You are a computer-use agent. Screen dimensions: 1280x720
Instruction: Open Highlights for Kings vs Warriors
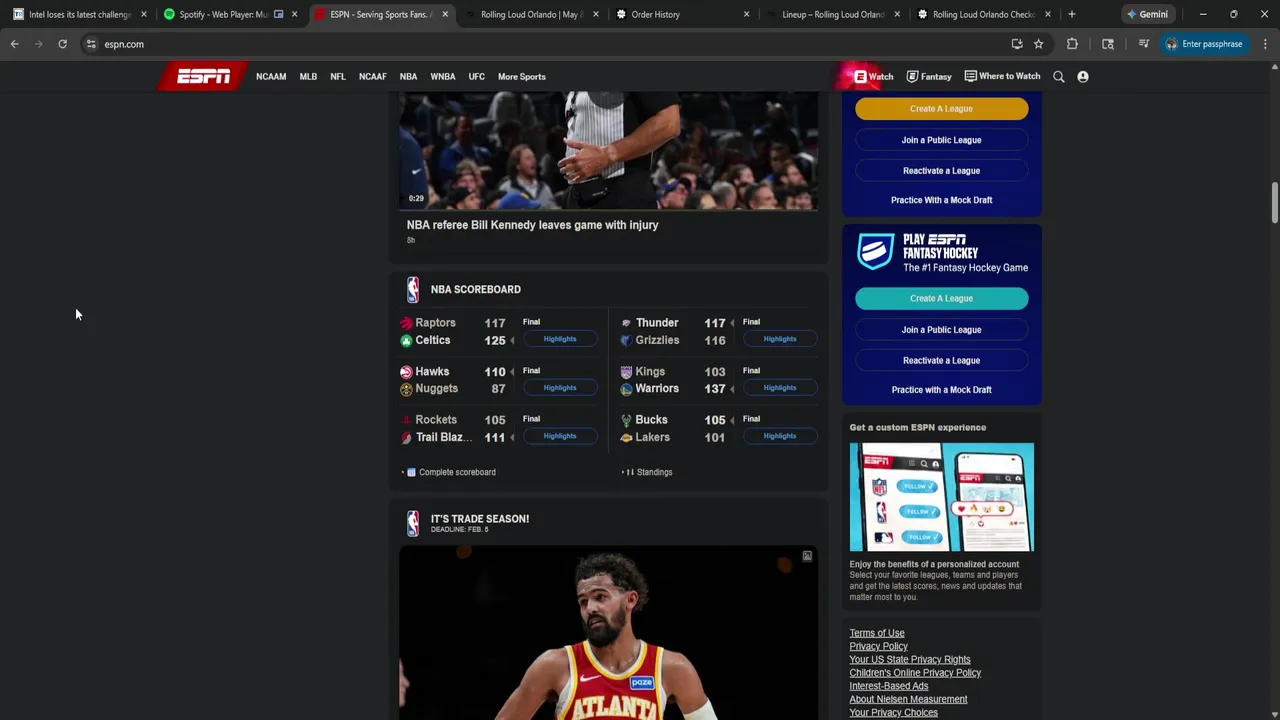point(780,388)
